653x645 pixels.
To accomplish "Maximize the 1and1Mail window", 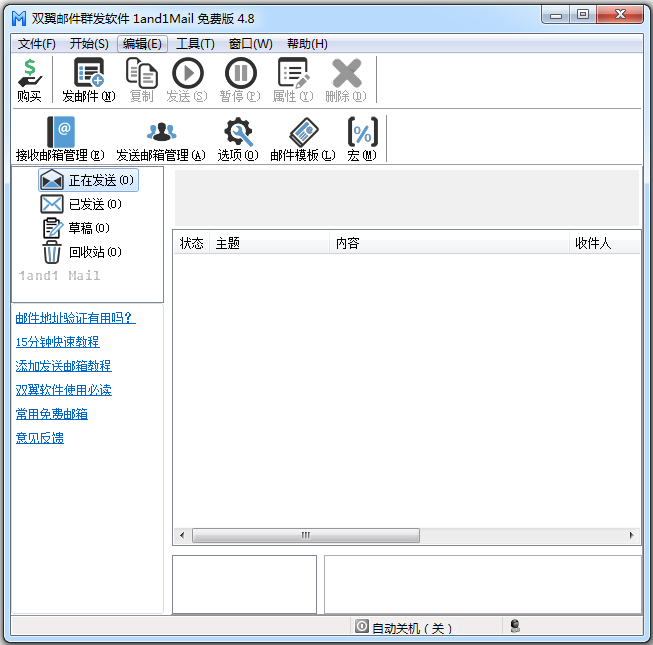I will pyautogui.click(x=583, y=15).
